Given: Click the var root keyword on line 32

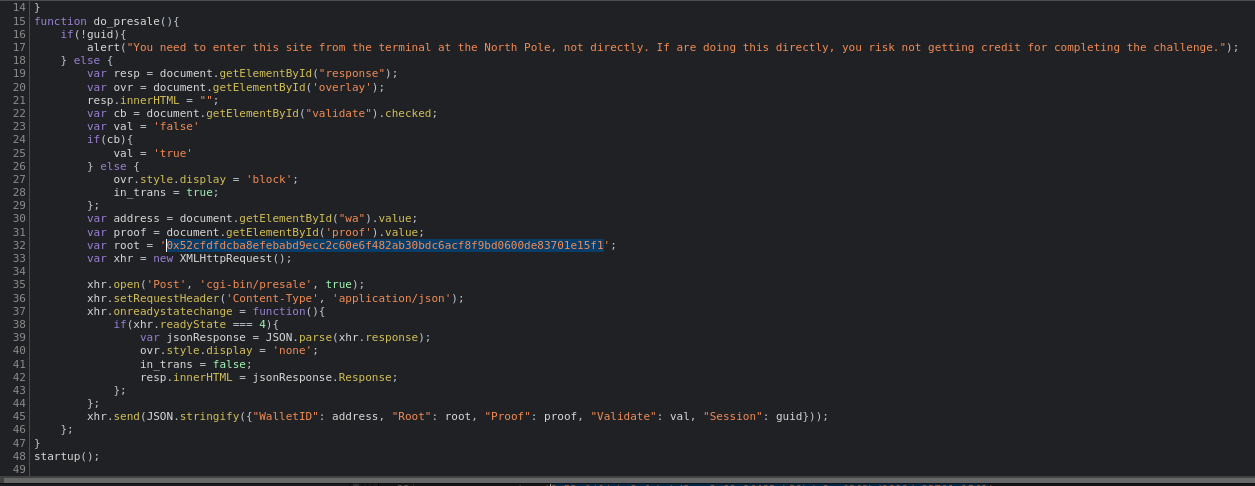Looking at the screenshot, I should (x=113, y=245).
